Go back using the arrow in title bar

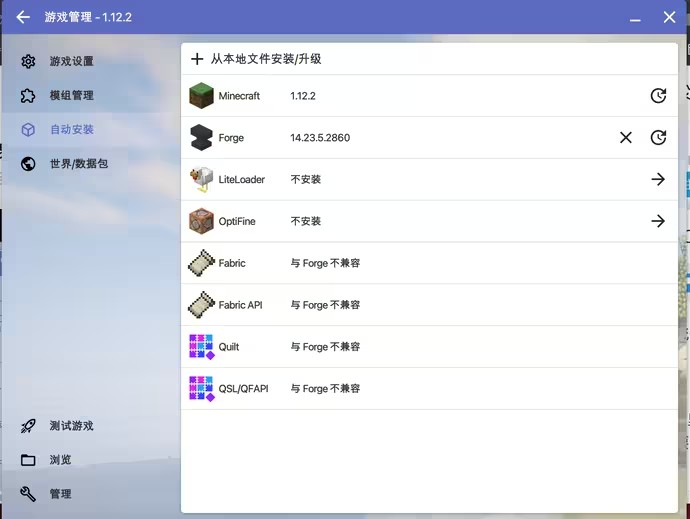tap(23, 17)
